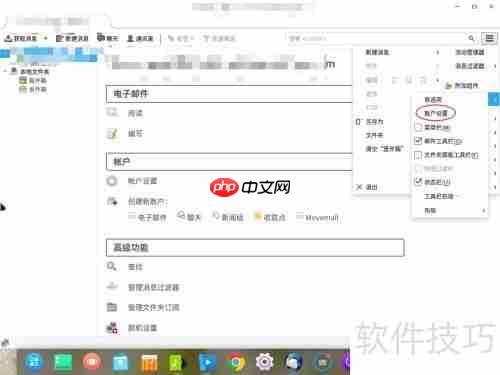This screenshot has width=500, height=375.
Task: Open the blue file manager dock icon
Action: click(x=120, y=362)
